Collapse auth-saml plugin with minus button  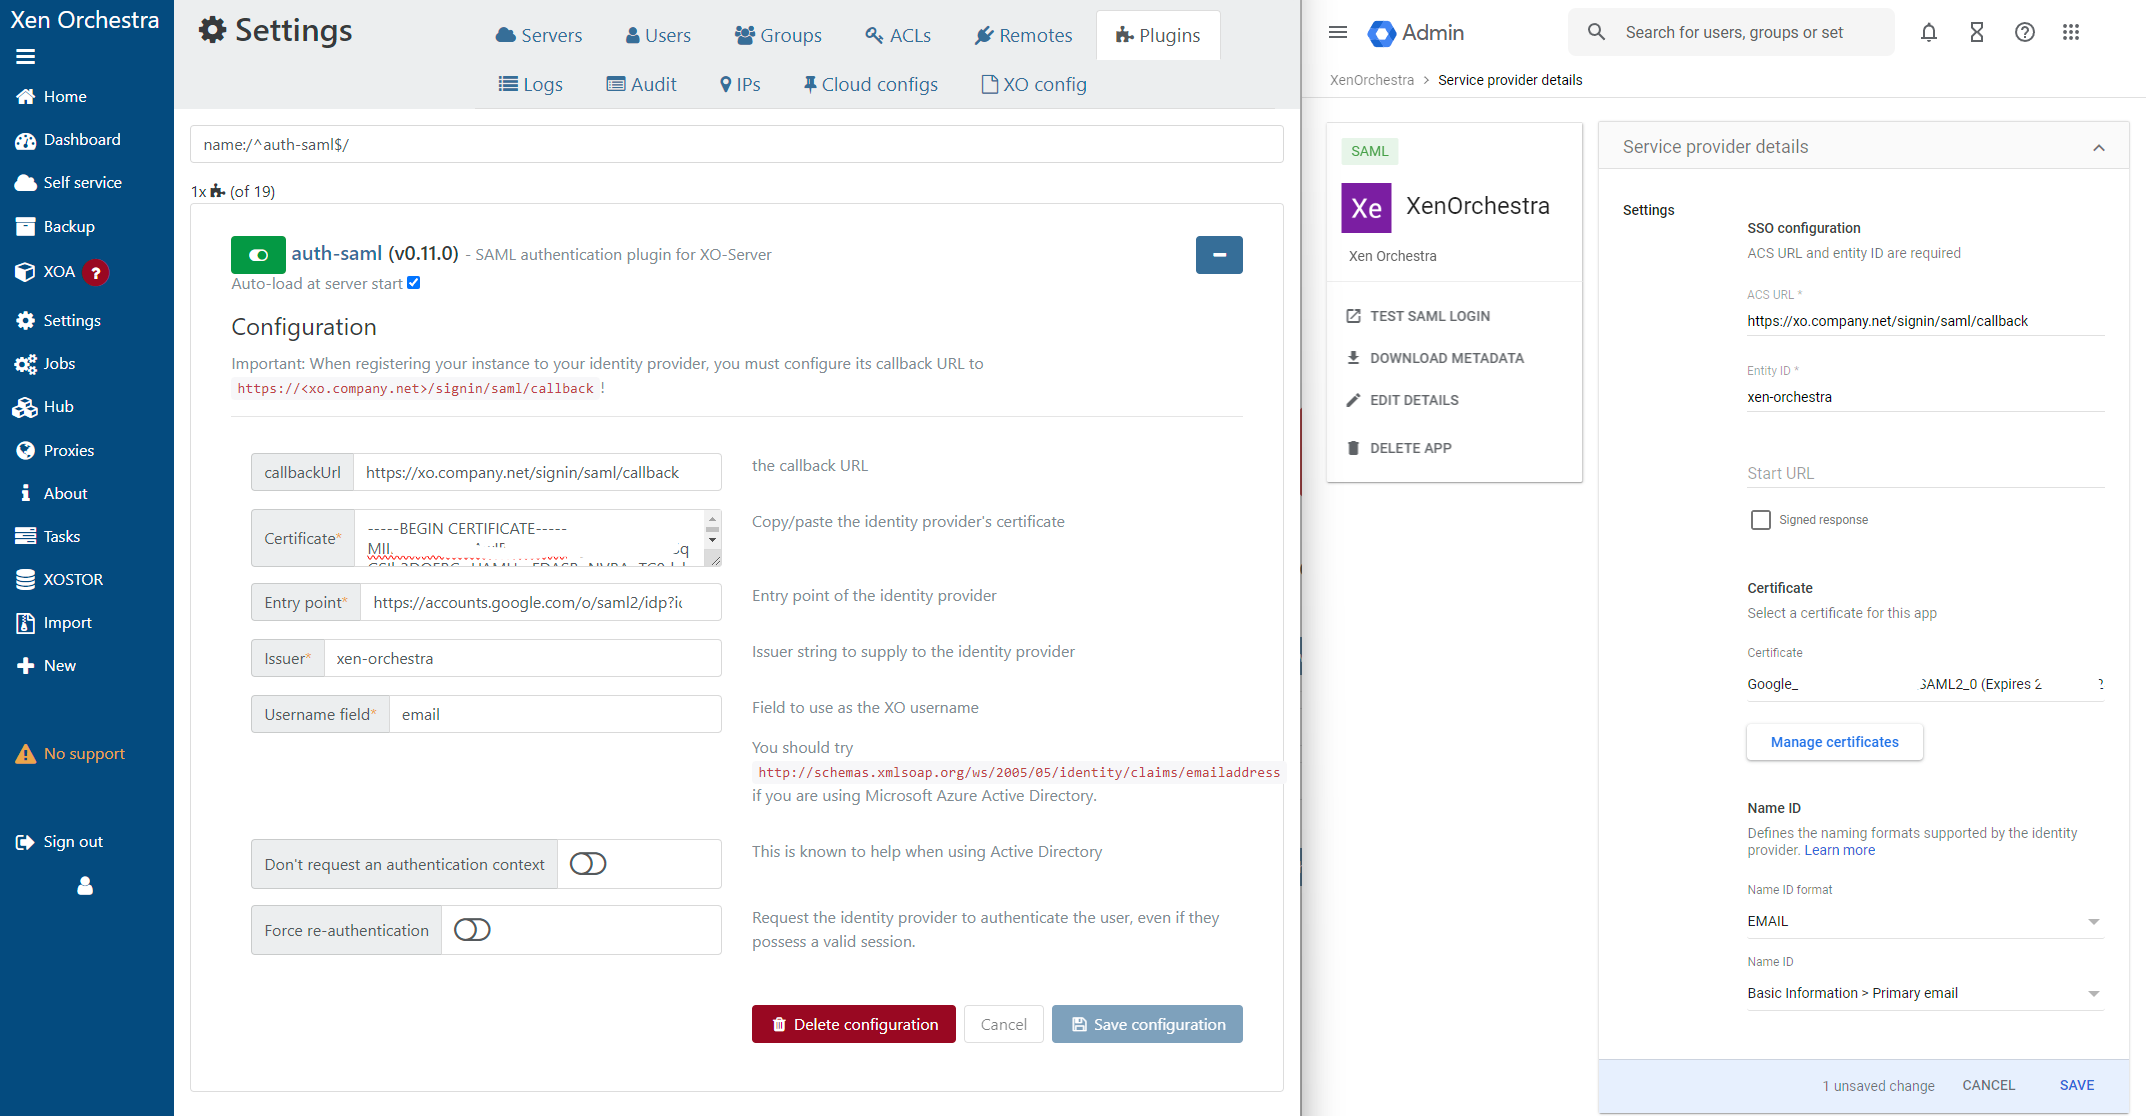[1219, 255]
